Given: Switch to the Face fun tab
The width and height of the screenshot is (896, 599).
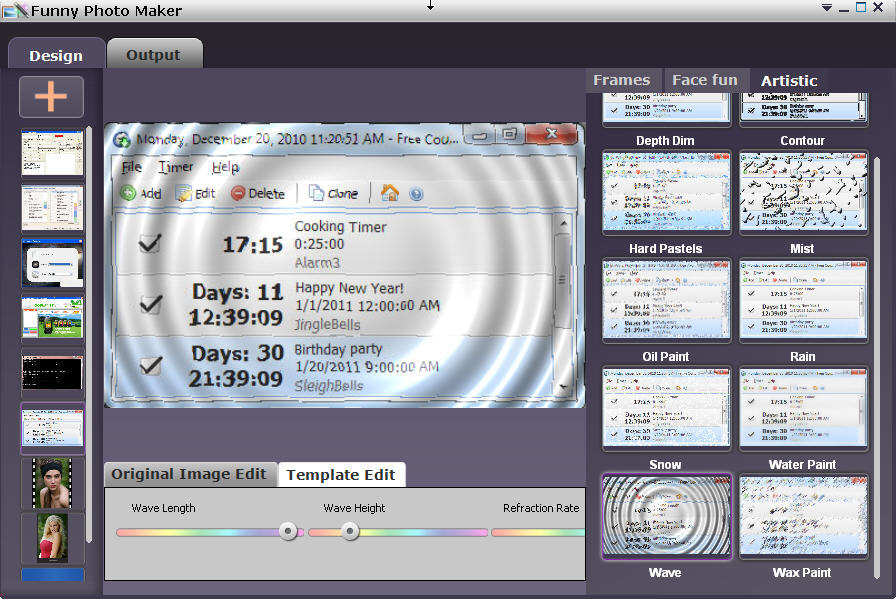Looking at the screenshot, I should click(705, 80).
